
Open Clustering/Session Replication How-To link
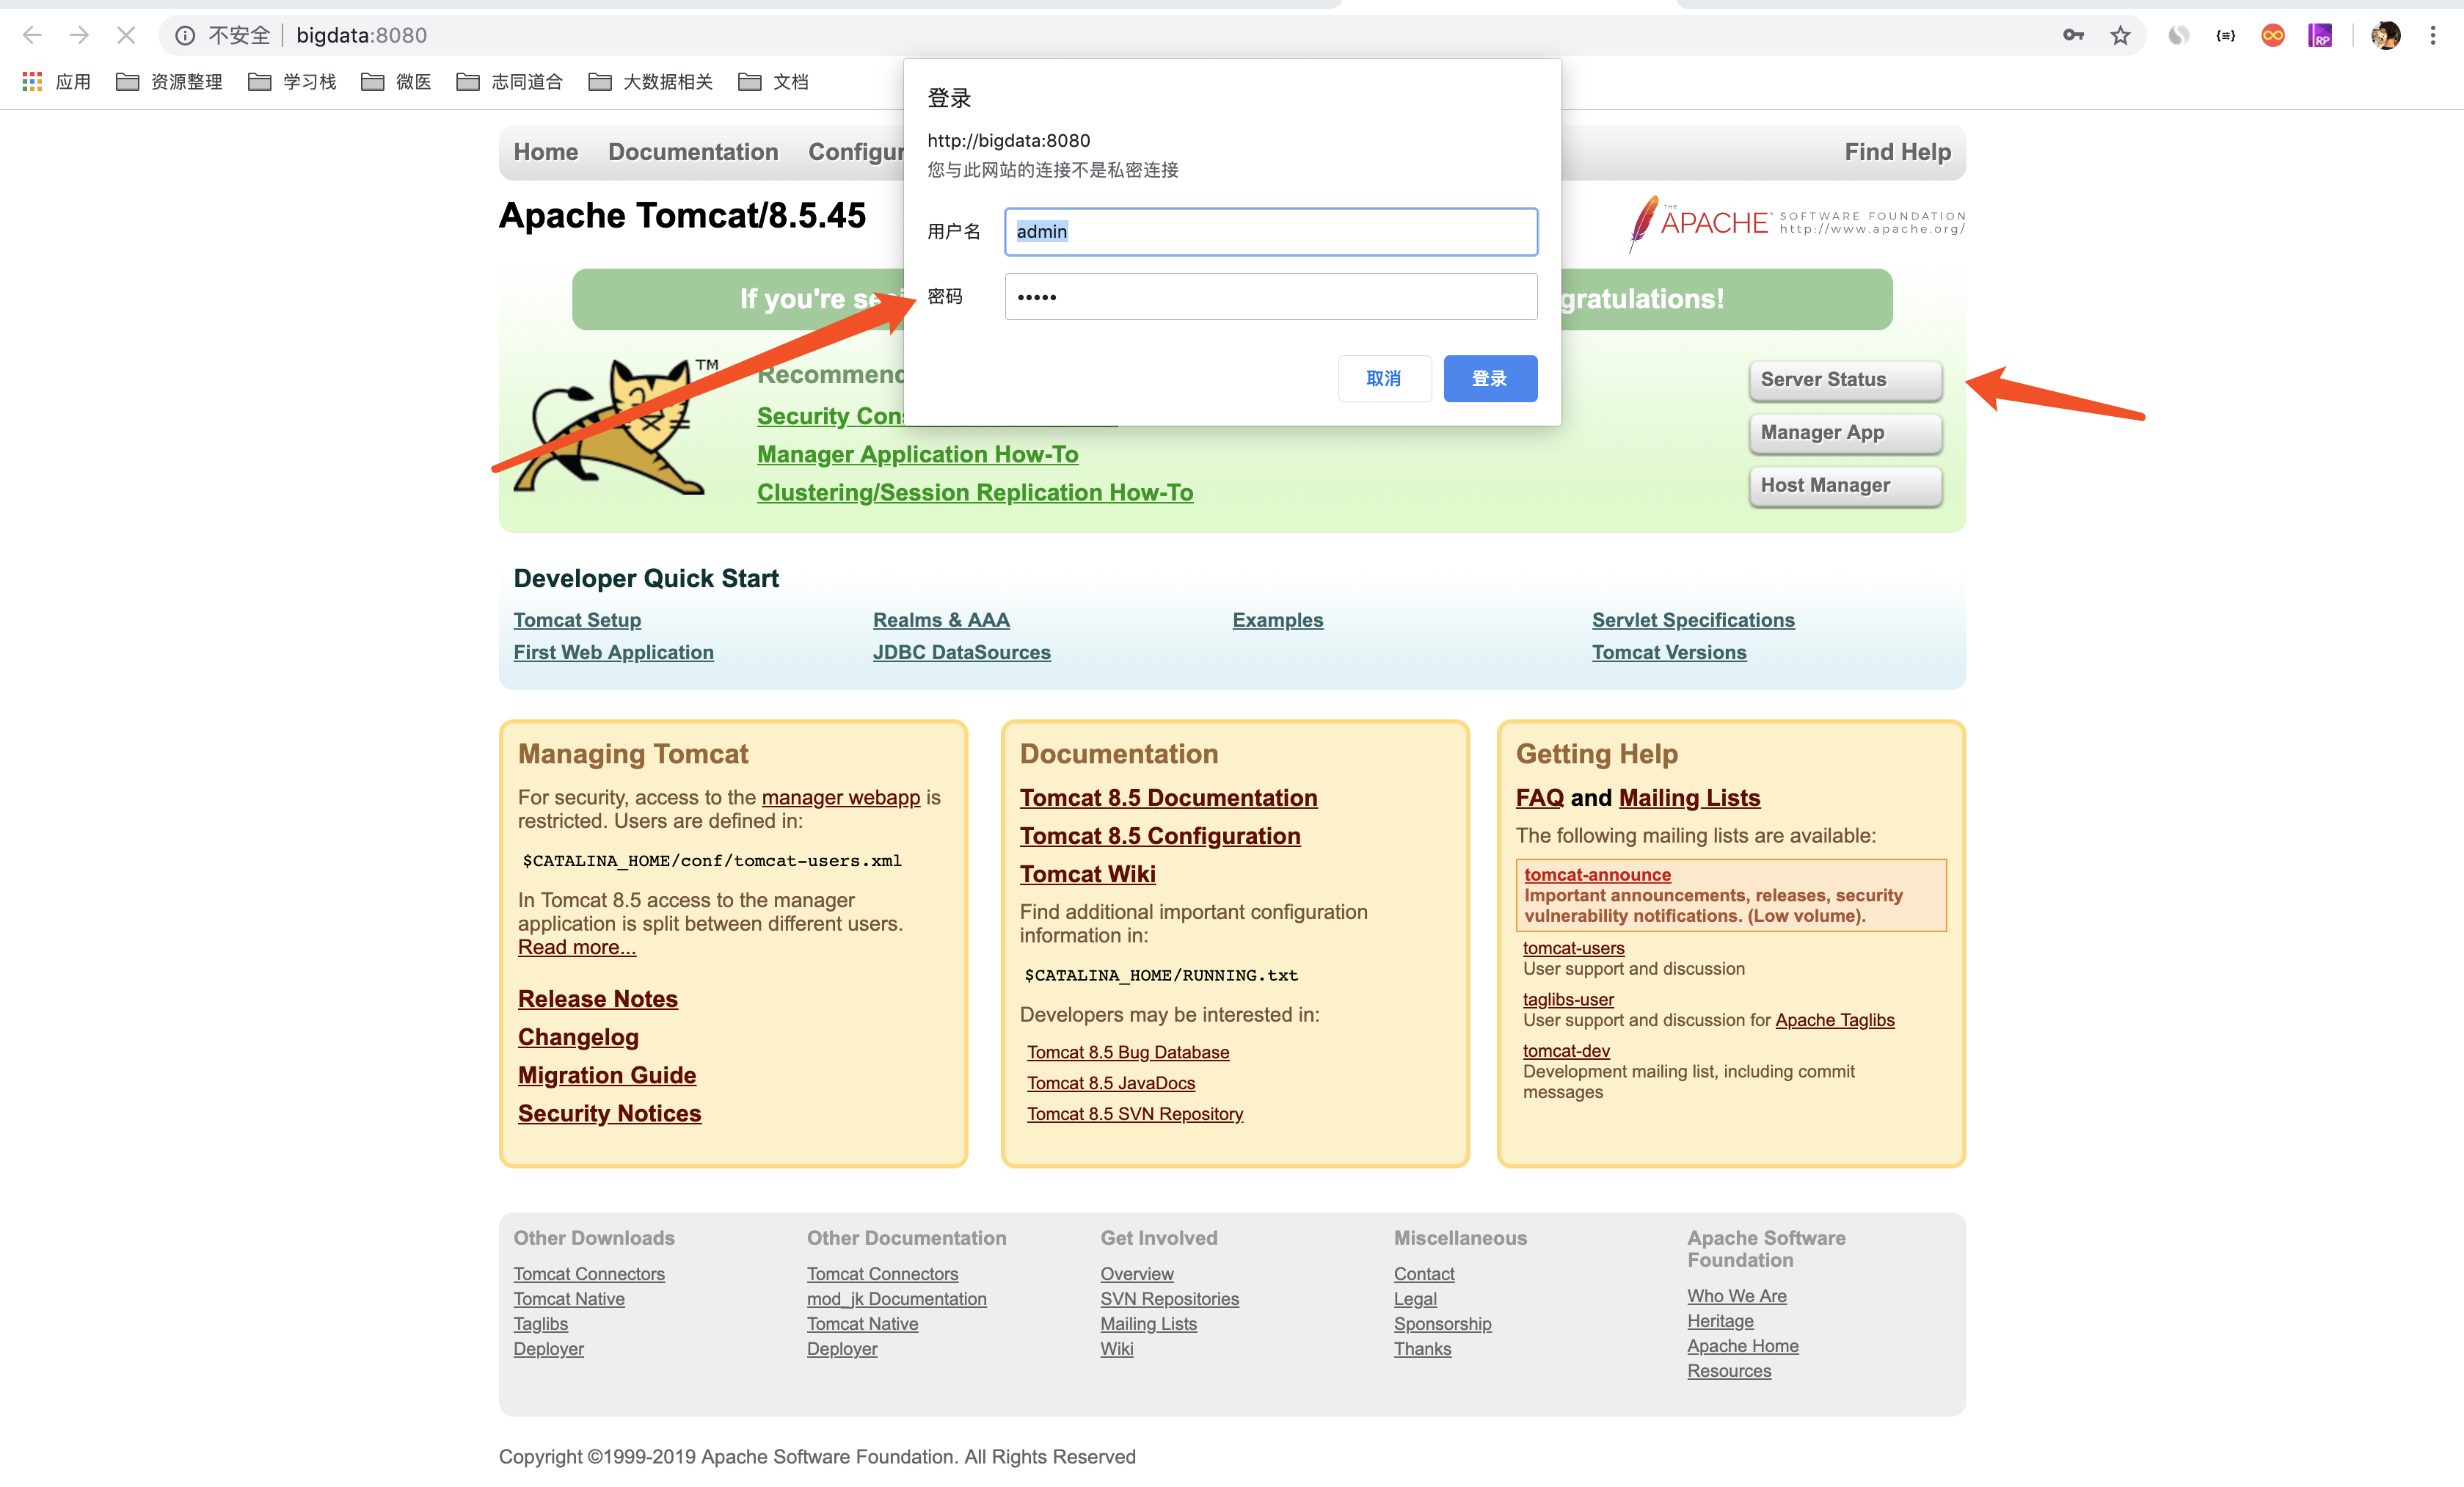(x=975, y=492)
